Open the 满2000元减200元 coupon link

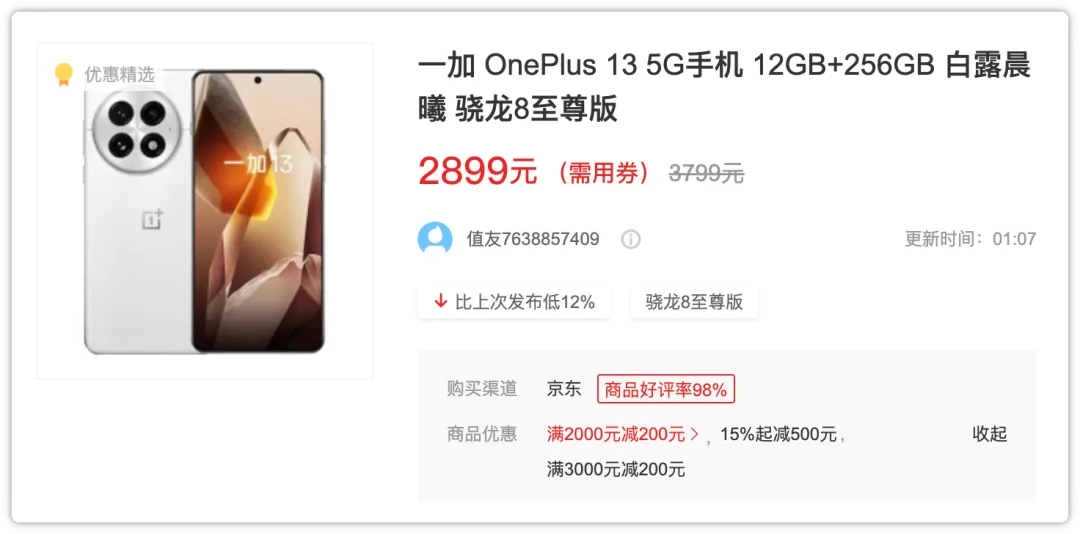pos(616,434)
